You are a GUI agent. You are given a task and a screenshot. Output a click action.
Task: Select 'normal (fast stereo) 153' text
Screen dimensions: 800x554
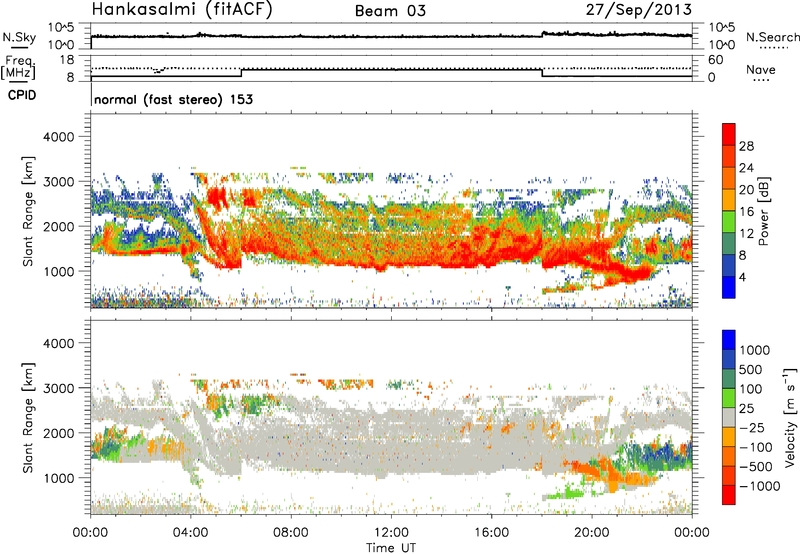[x=173, y=99]
